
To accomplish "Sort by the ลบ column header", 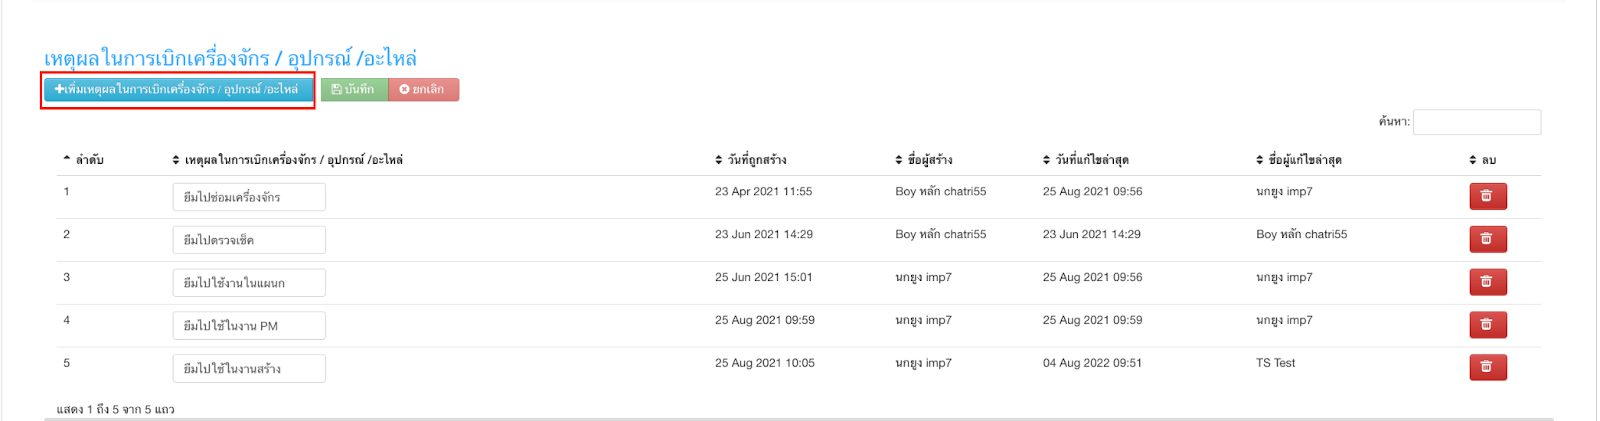I will point(1483,160).
